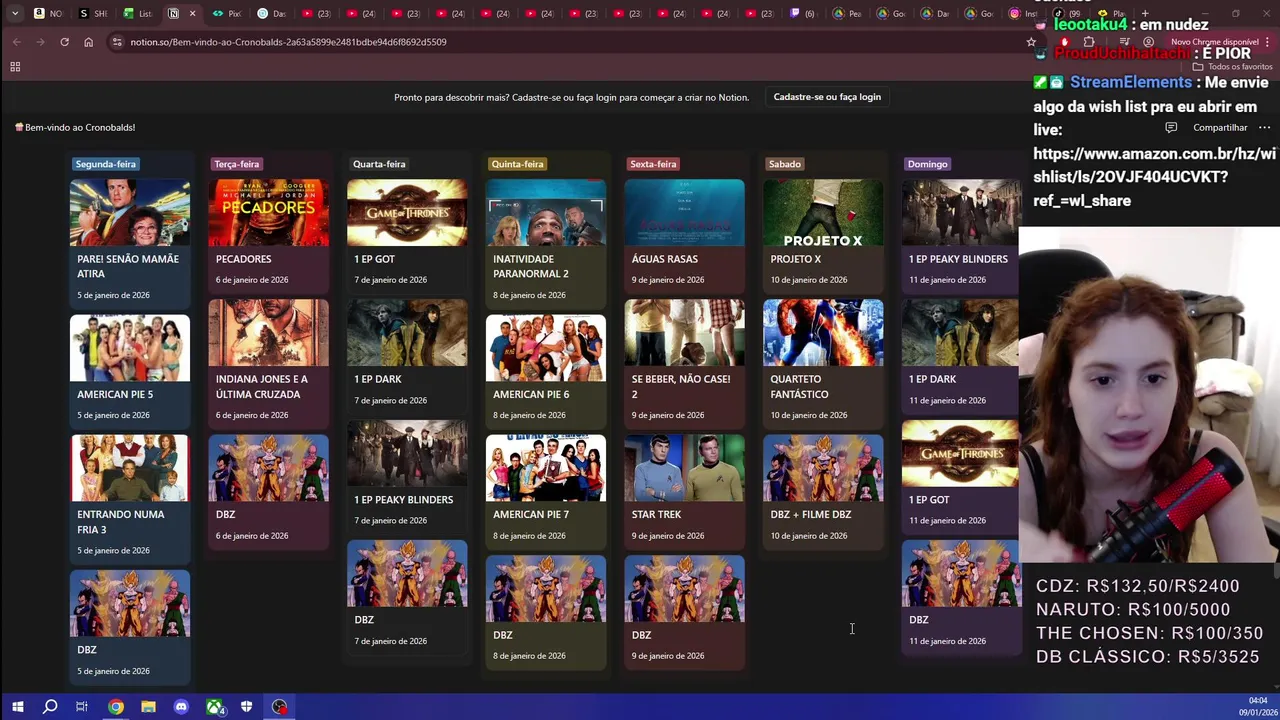Close the active Notion tab
1280x720 pixels.
192,14
